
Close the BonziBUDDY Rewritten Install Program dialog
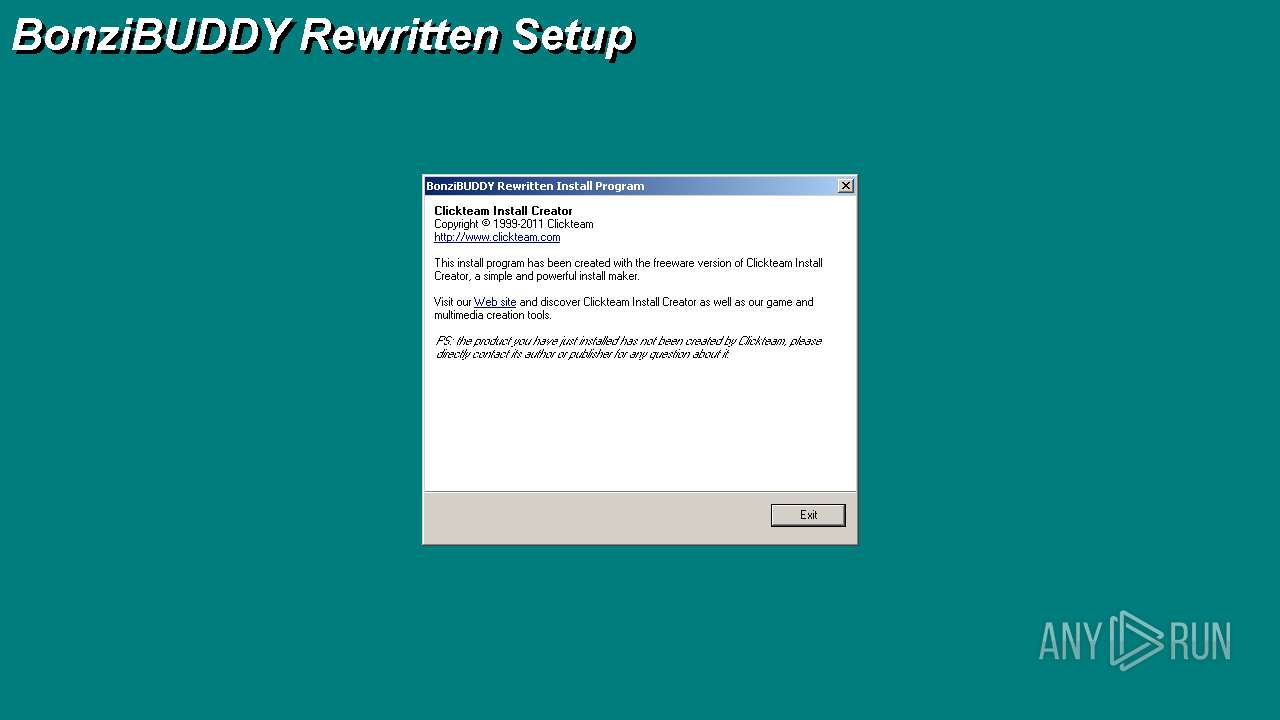846,186
